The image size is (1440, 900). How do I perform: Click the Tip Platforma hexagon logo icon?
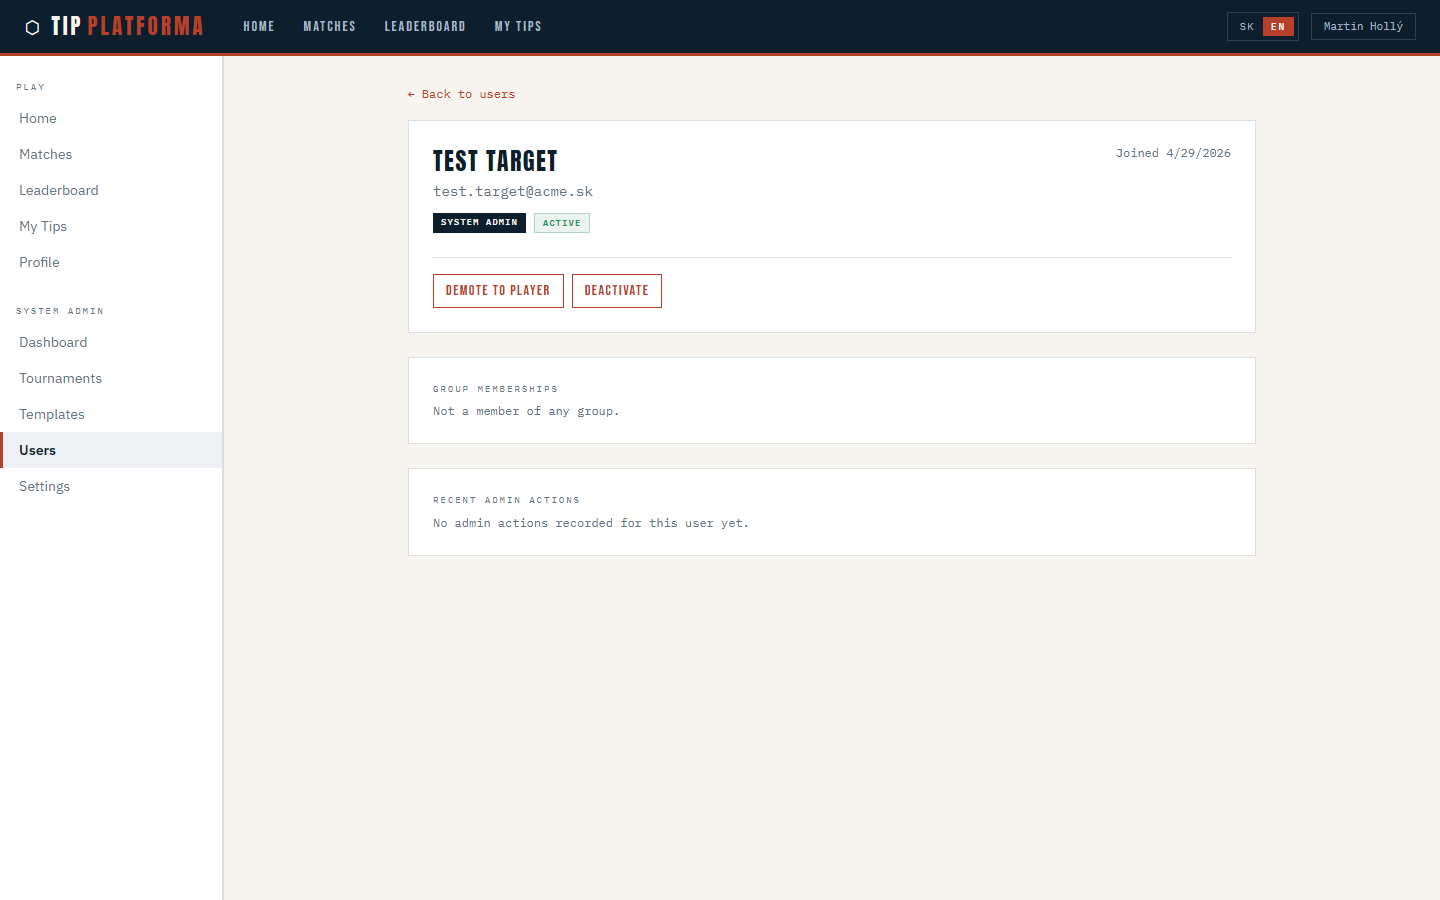[x=32, y=27]
